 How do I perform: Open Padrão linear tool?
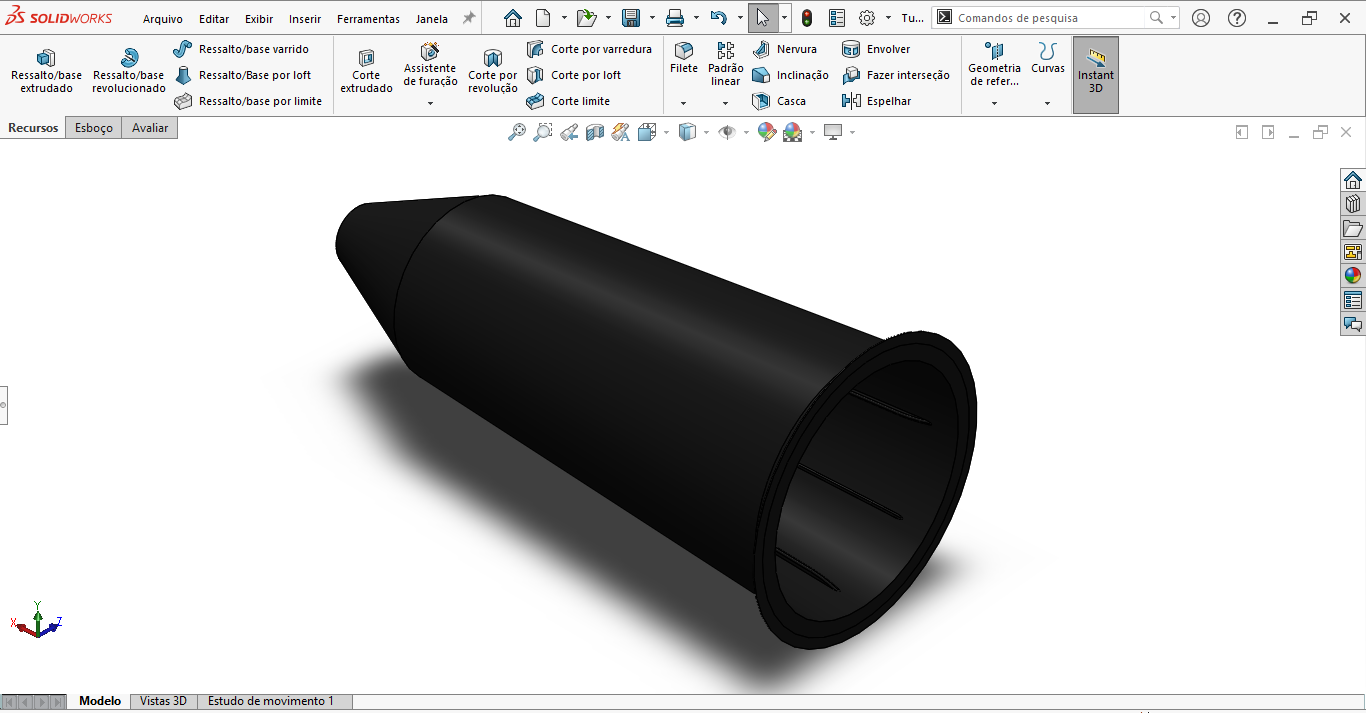[x=726, y=65]
